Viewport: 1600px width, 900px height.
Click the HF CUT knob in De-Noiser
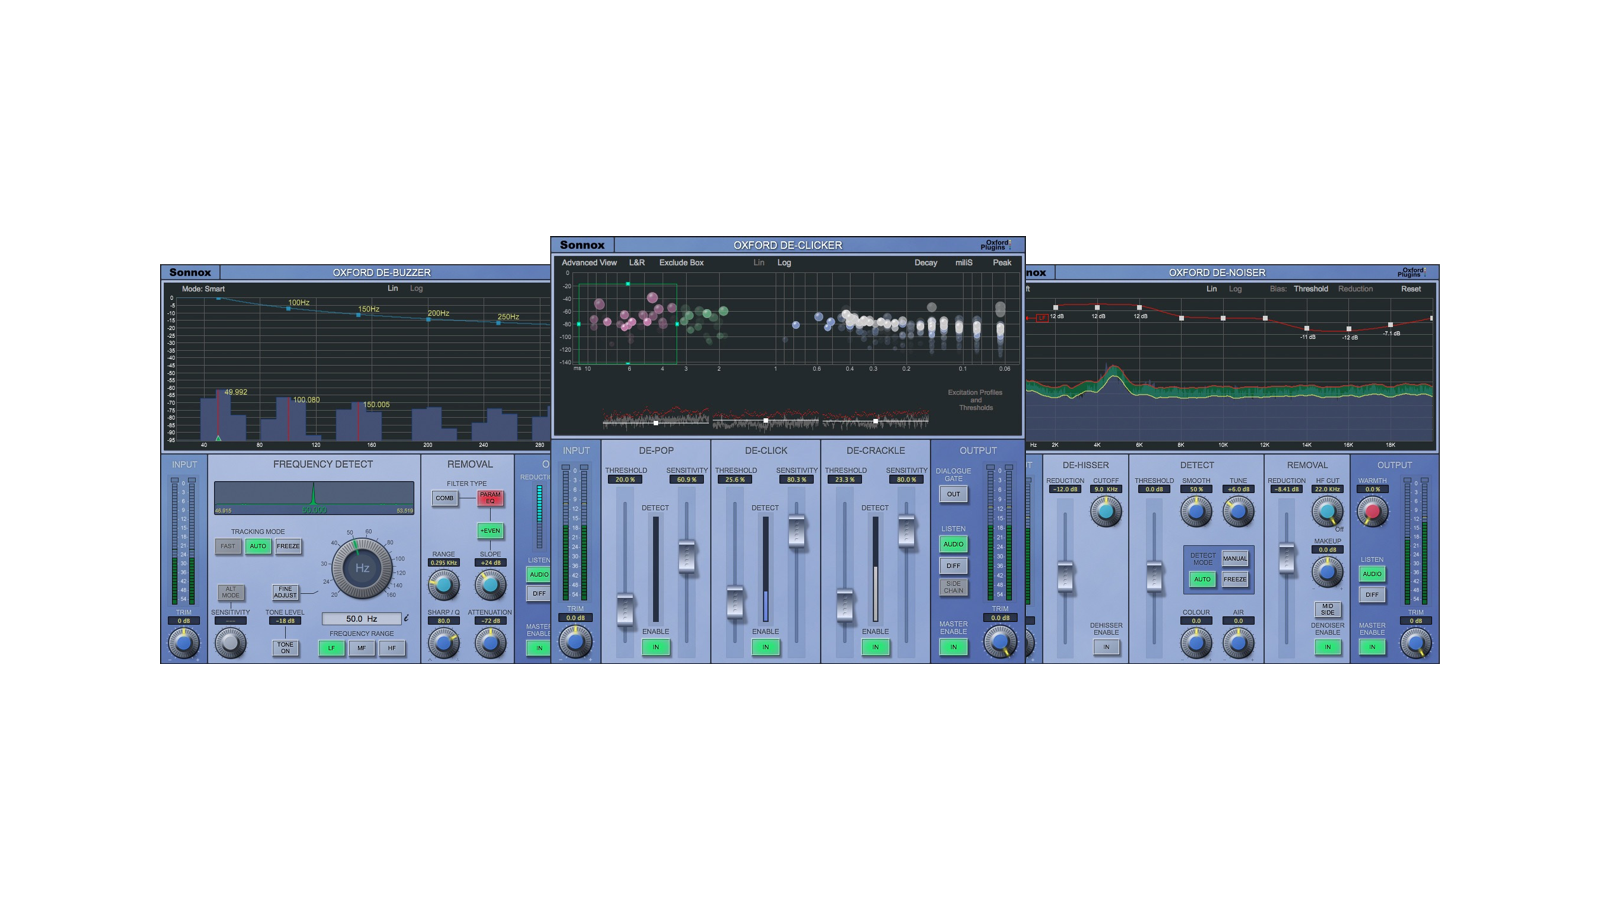(x=1327, y=511)
